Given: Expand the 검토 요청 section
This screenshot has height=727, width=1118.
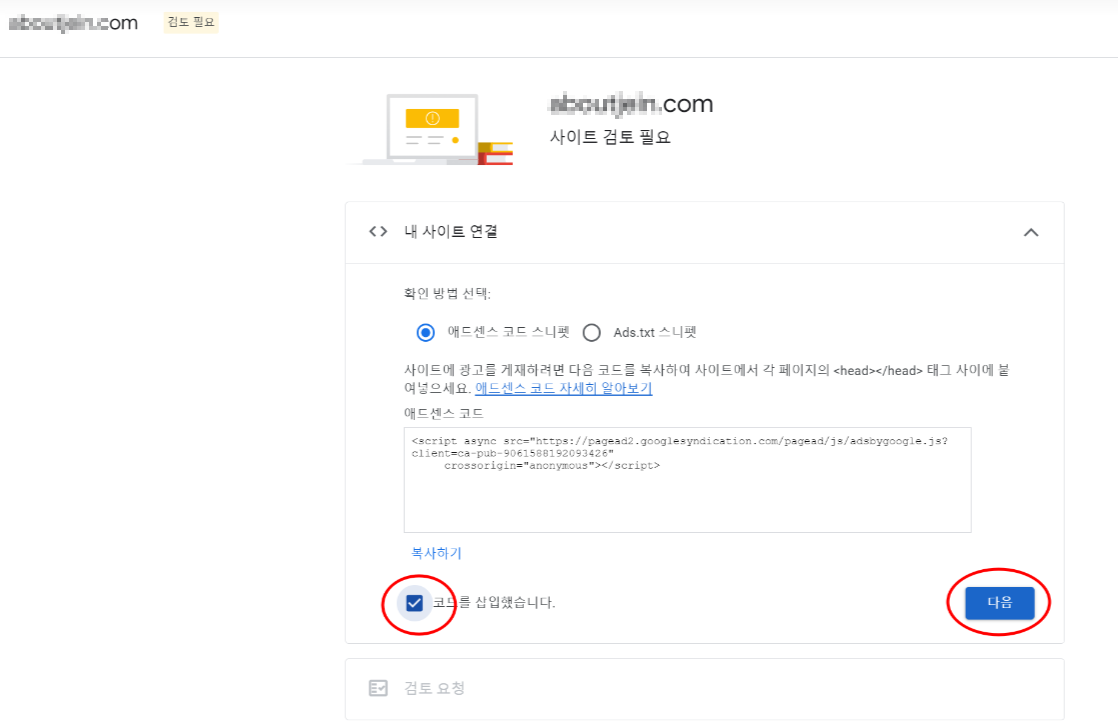Looking at the screenshot, I should click(x=704, y=689).
